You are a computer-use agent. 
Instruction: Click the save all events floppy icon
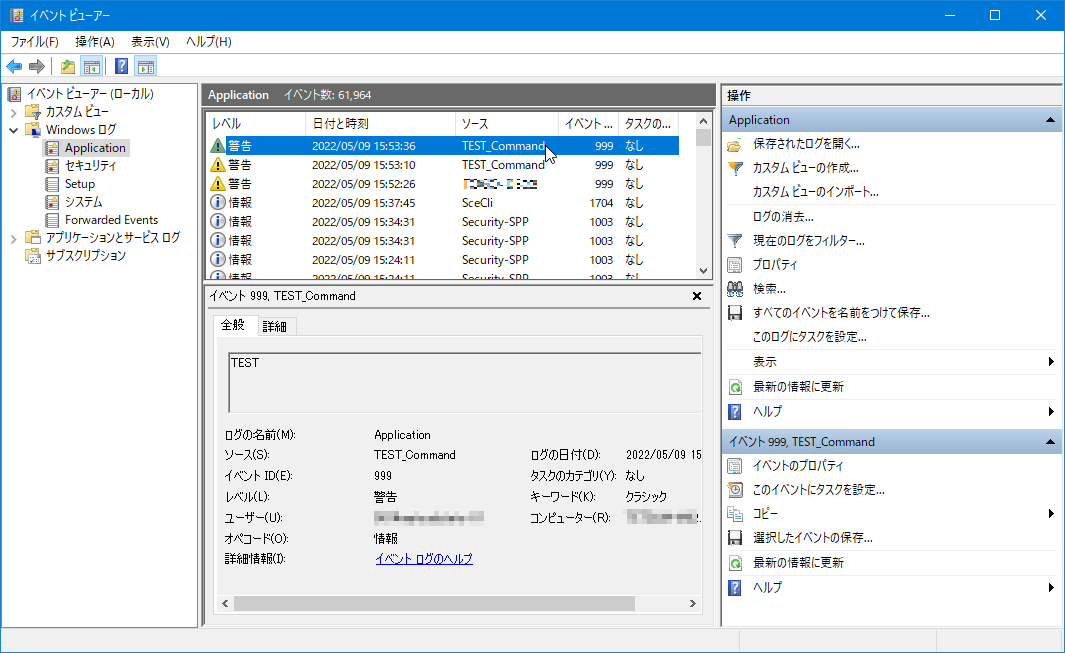coord(735,313)
